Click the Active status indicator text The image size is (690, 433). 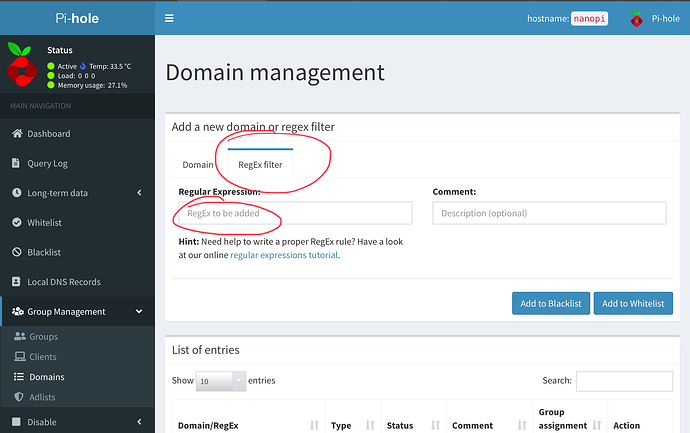[x=67, y=66]
